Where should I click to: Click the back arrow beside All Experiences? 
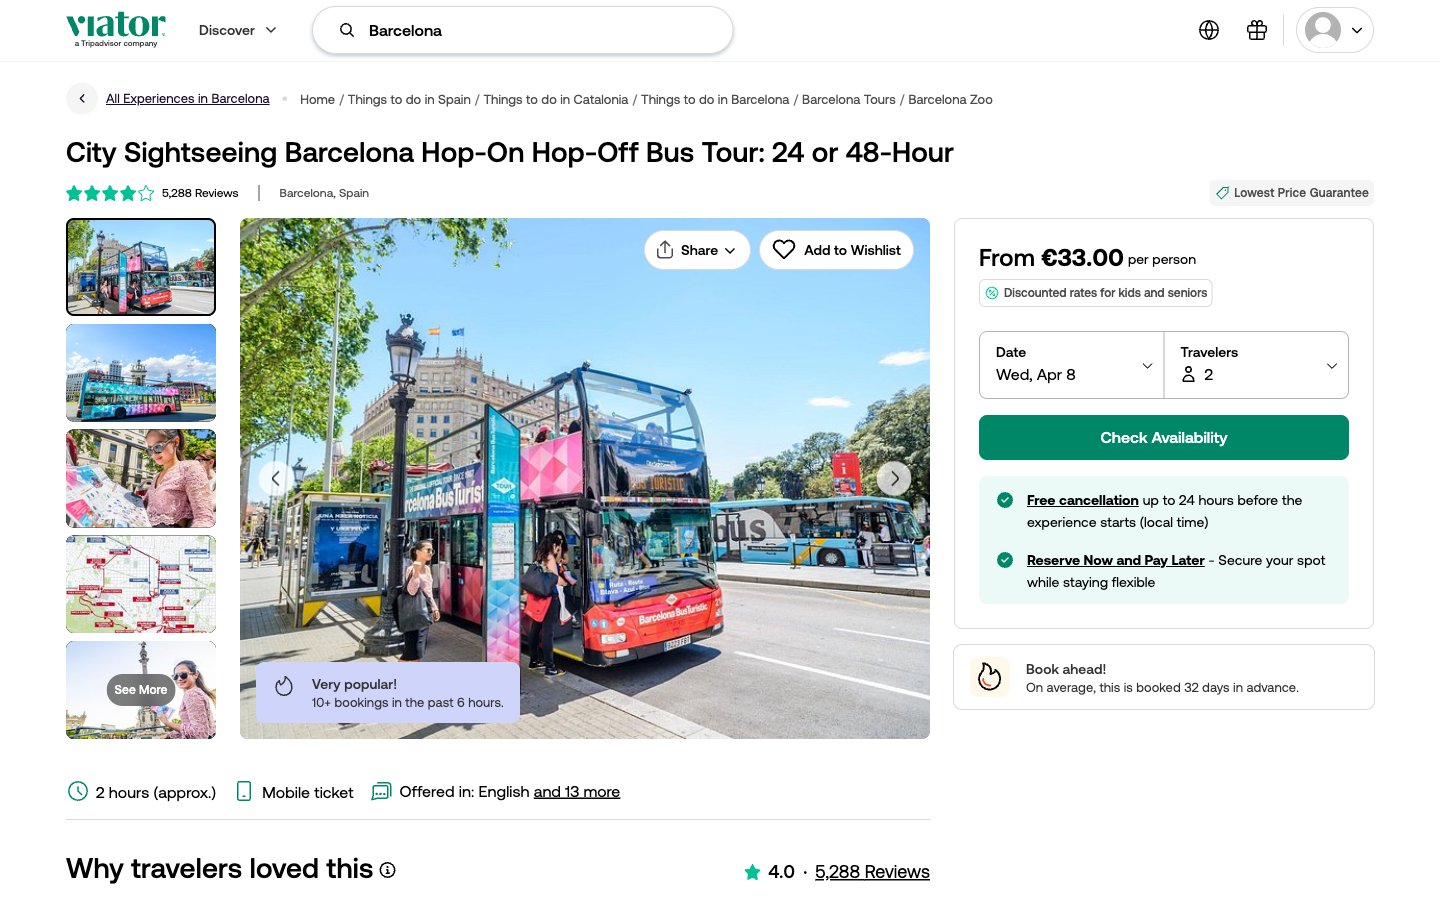pos(82,99)
